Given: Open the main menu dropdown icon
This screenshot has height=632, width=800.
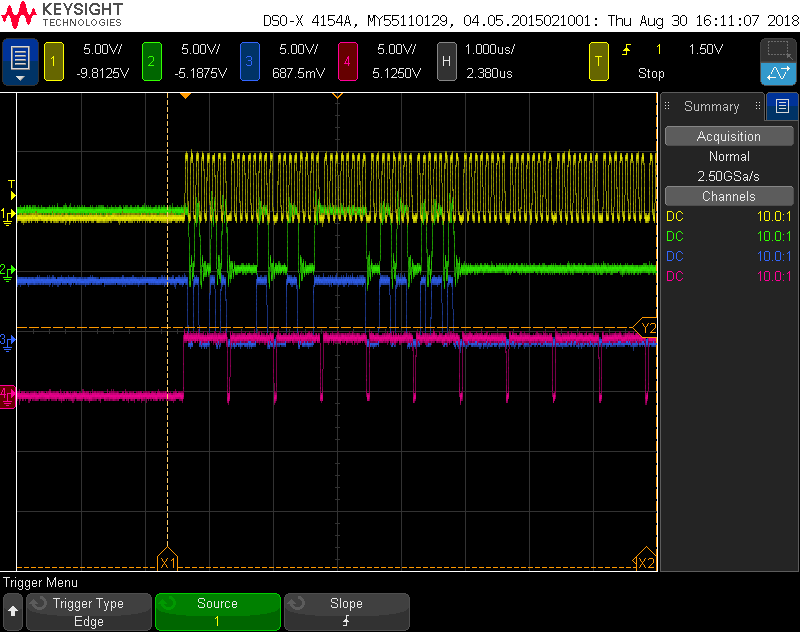Looking at the screenshot, I should 20,62.
